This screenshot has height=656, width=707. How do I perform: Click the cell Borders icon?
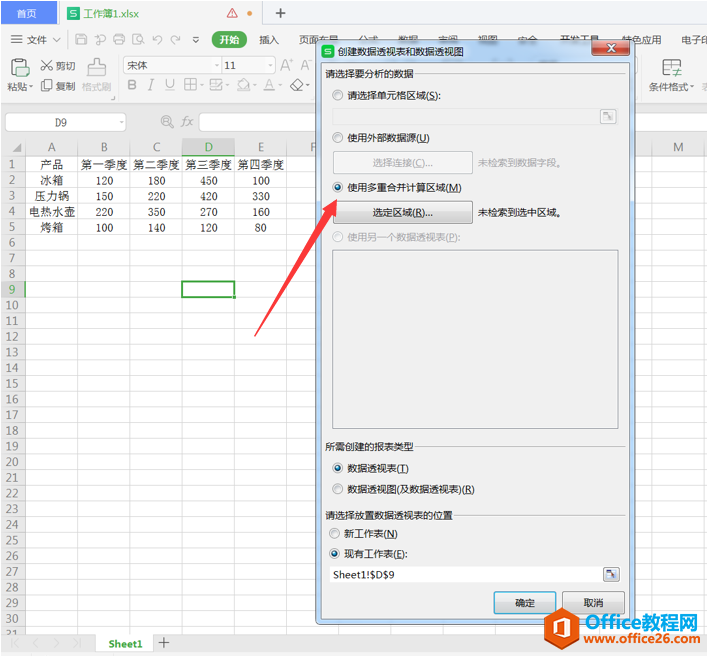click(x=190, y=85)
